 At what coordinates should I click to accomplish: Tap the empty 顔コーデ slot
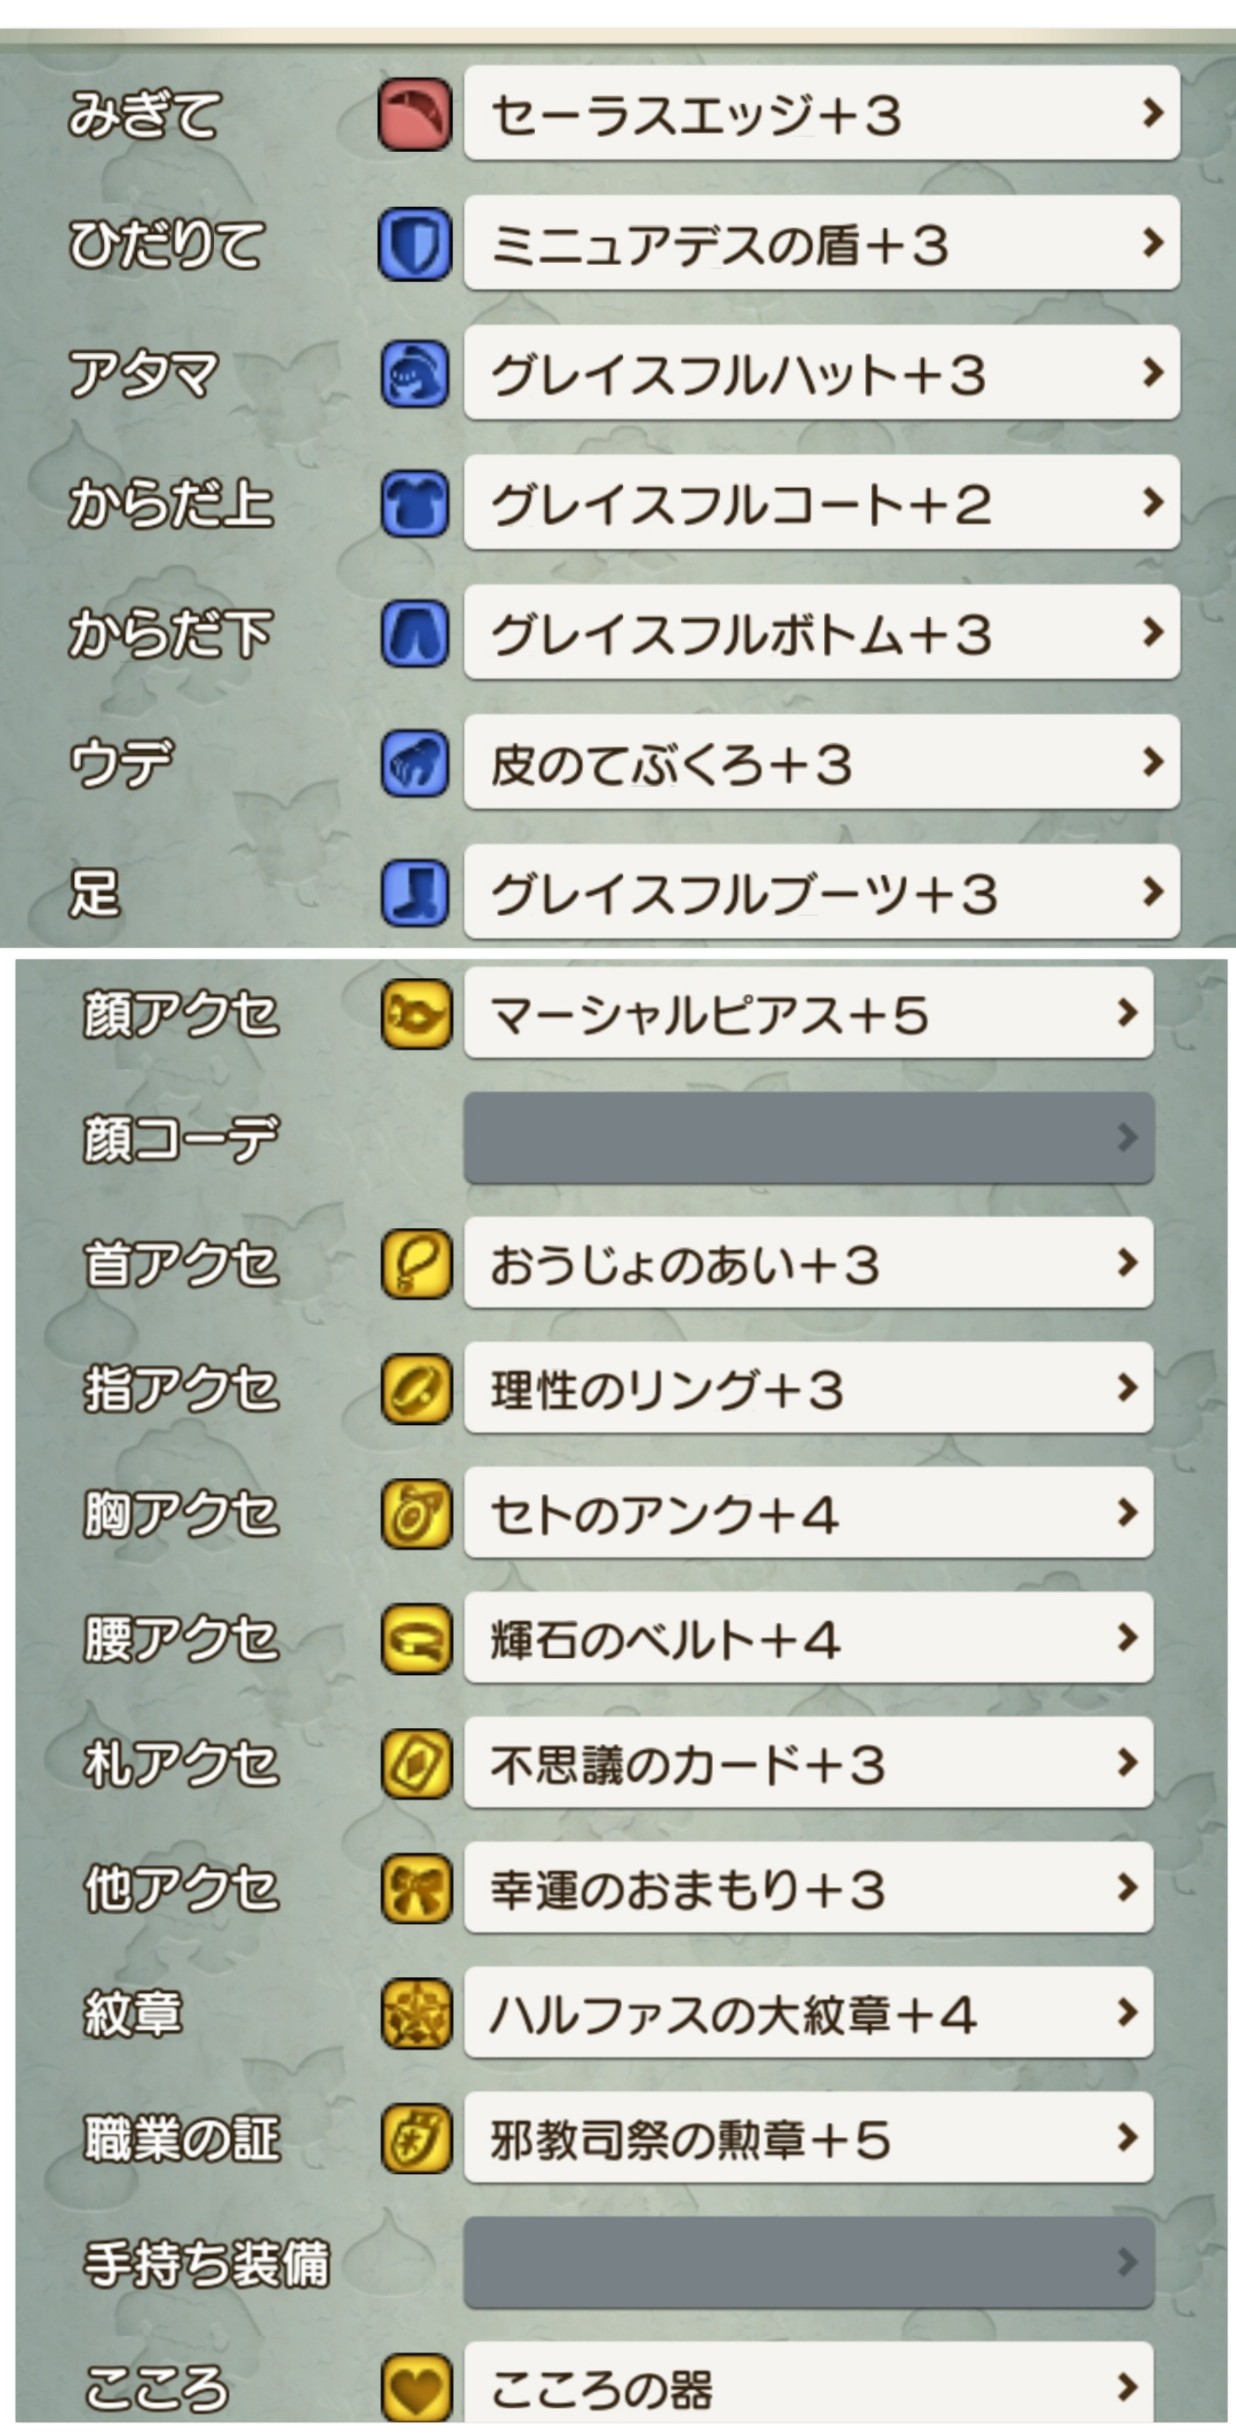[x=808, y=1138]
